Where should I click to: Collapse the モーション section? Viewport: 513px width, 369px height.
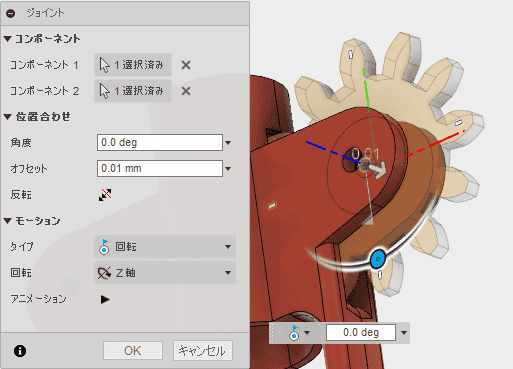[x=8, y=221]
